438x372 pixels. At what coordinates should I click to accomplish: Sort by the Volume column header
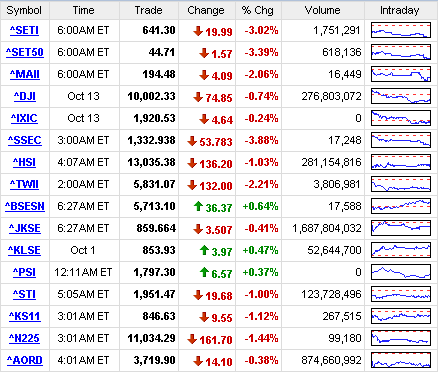tap(323, 10)
